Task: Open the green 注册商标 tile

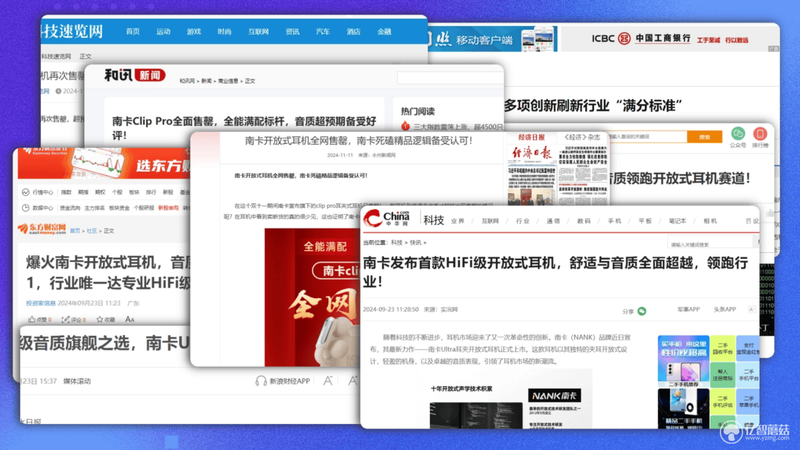Action: [722, 374]
